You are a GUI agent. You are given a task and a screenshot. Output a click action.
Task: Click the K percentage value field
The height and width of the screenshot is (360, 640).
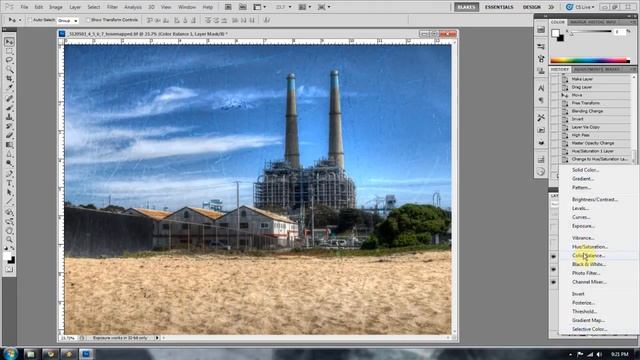(x=619, y=32)
